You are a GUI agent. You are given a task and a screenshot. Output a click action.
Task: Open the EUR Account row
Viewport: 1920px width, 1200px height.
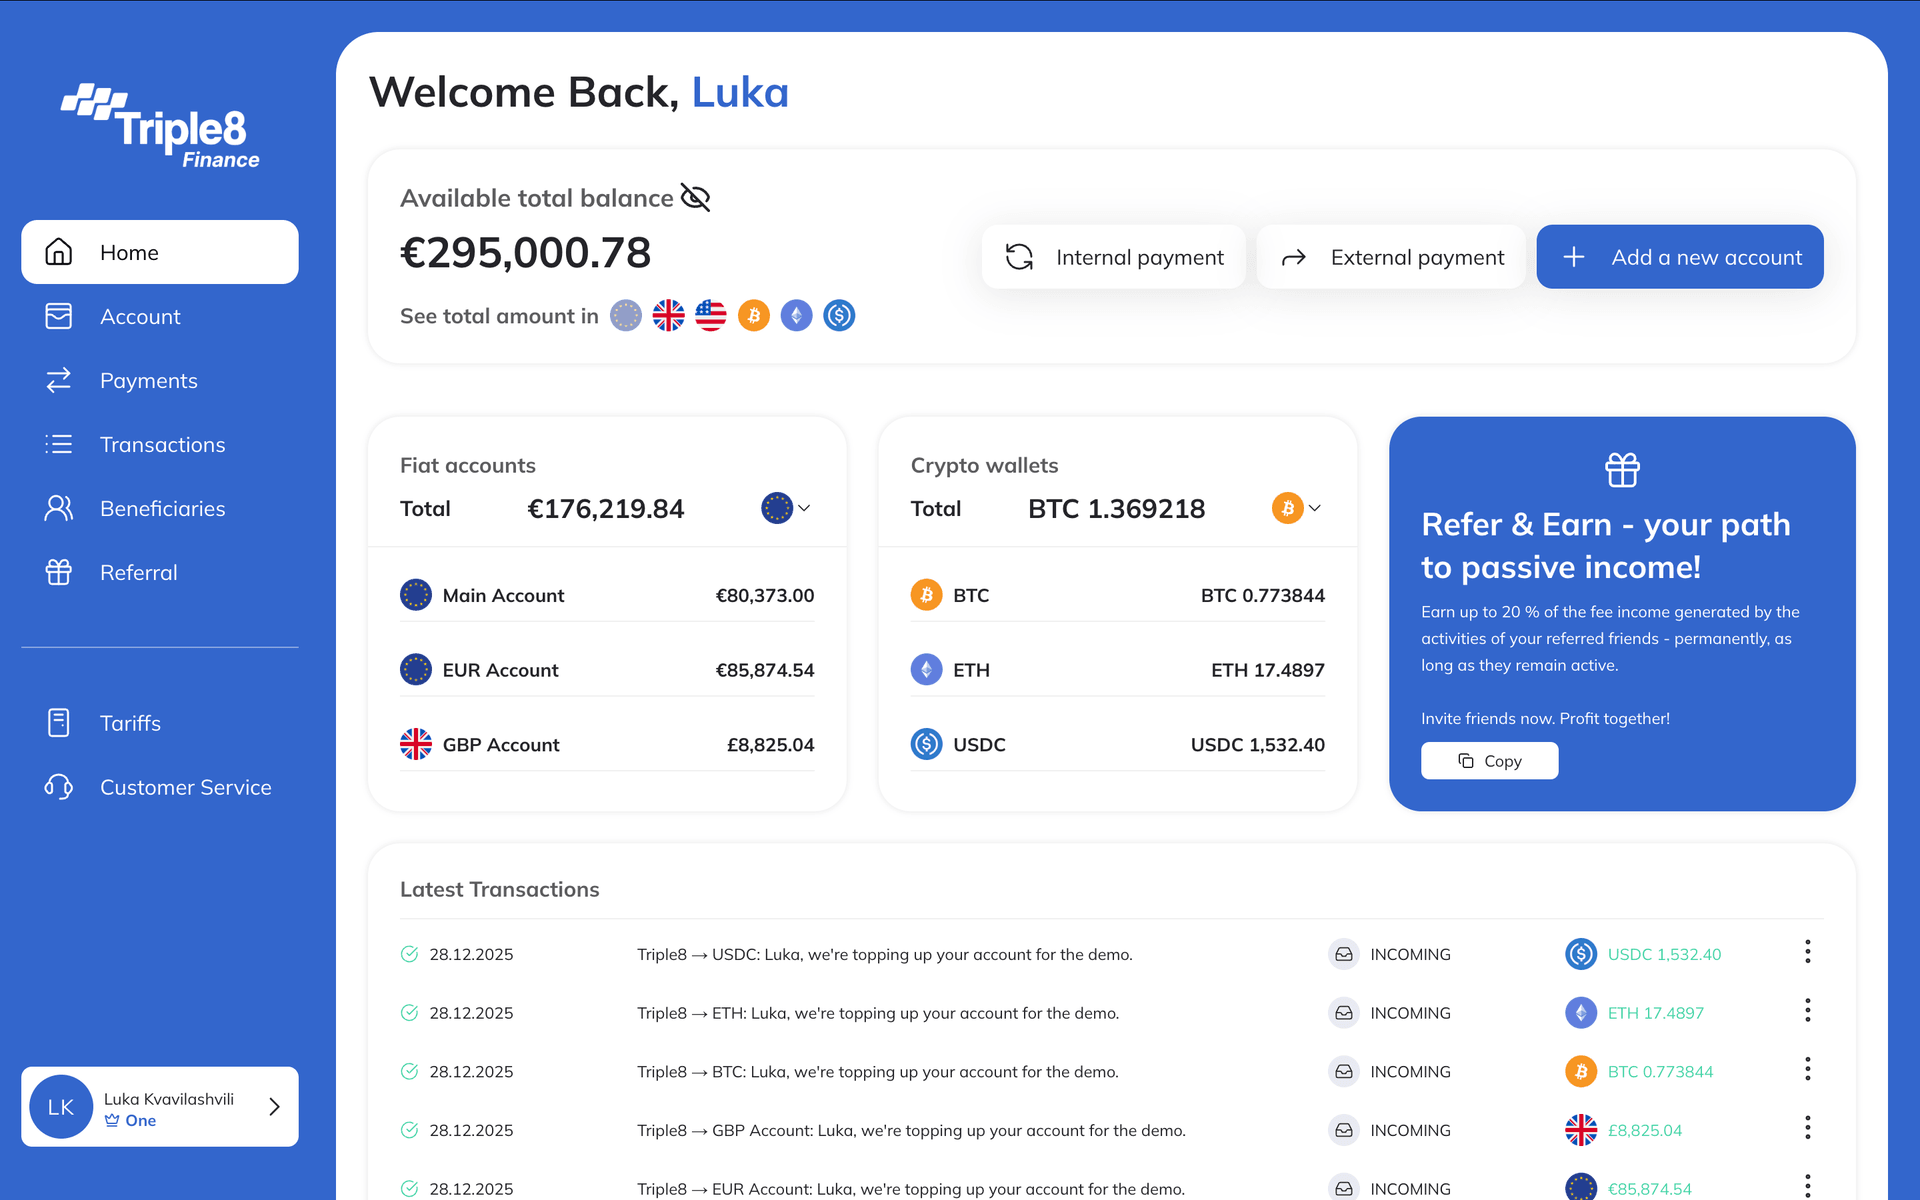(607, 670)
